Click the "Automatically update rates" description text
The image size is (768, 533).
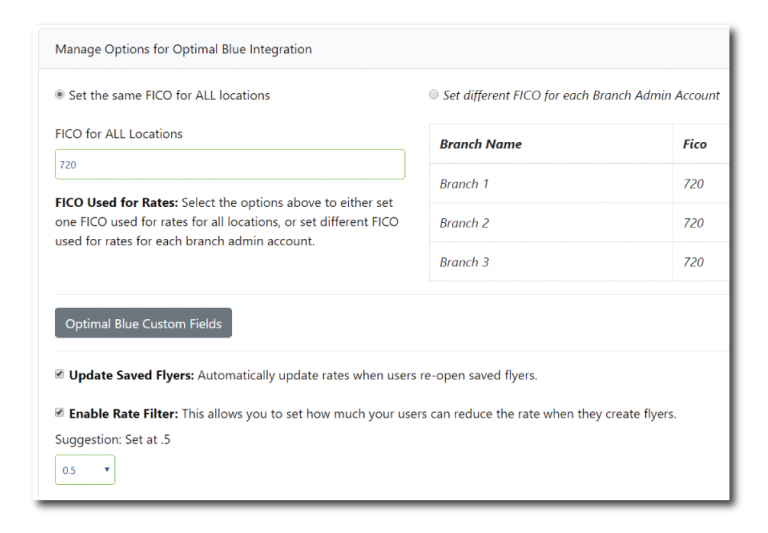(x=367, y=376)
